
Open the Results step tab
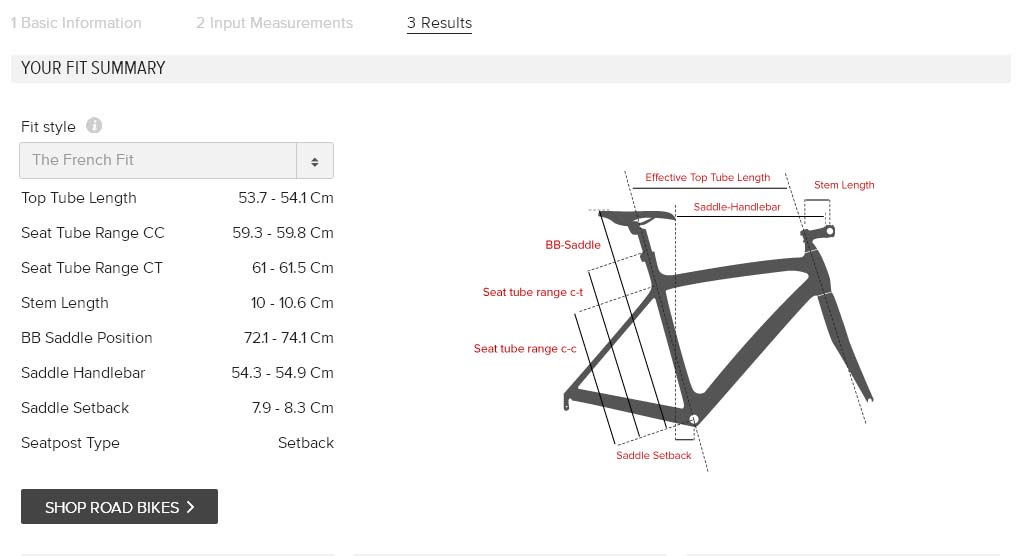pos(440,23)
